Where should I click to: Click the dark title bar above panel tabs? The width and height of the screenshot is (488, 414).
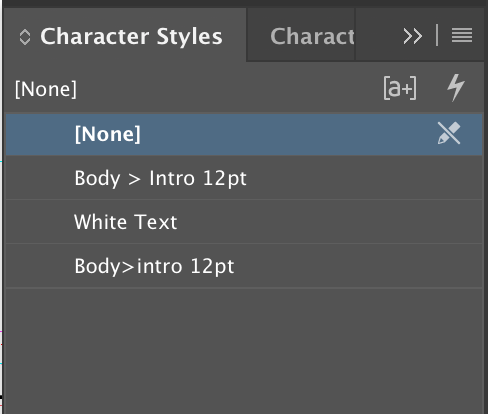(x=244, y=4)
